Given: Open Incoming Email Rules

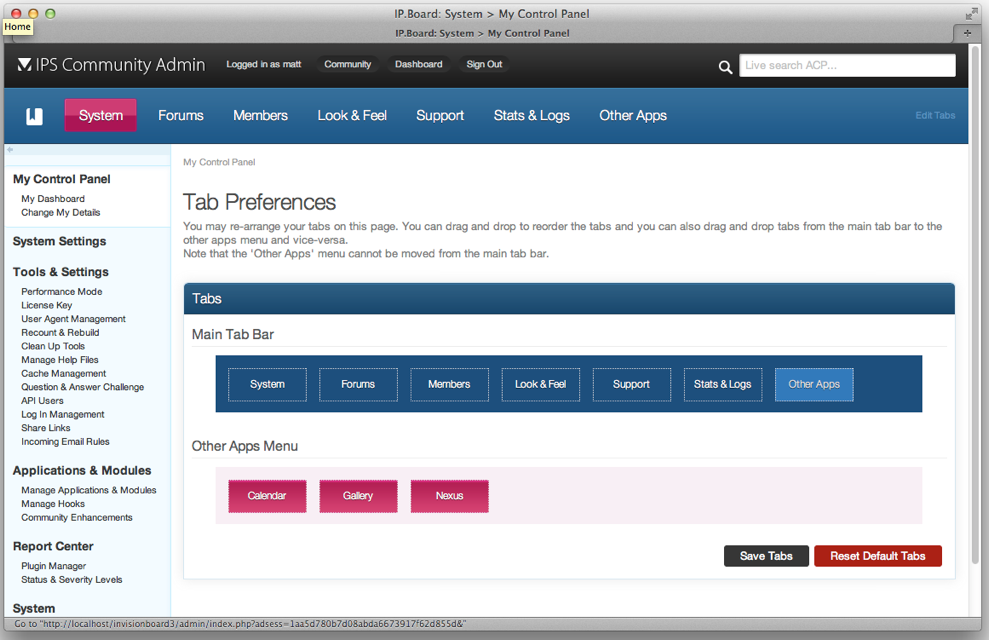Looking at the screenshot, I should point(66,442).
